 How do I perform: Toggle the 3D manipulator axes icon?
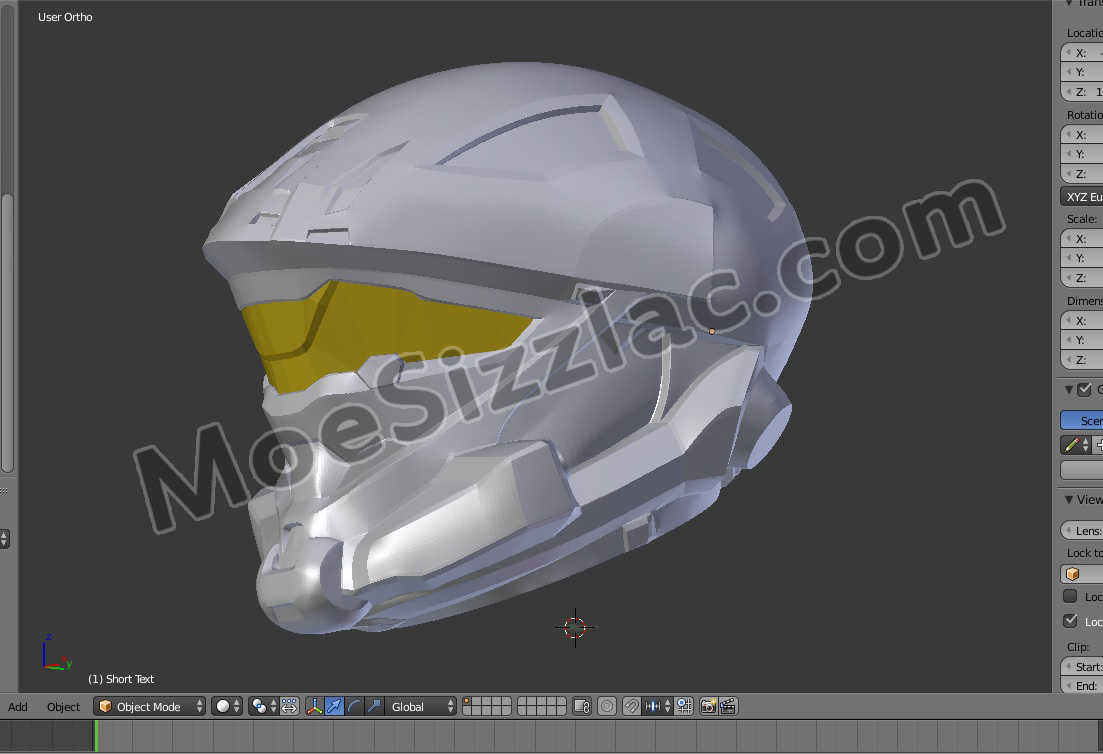314,706
